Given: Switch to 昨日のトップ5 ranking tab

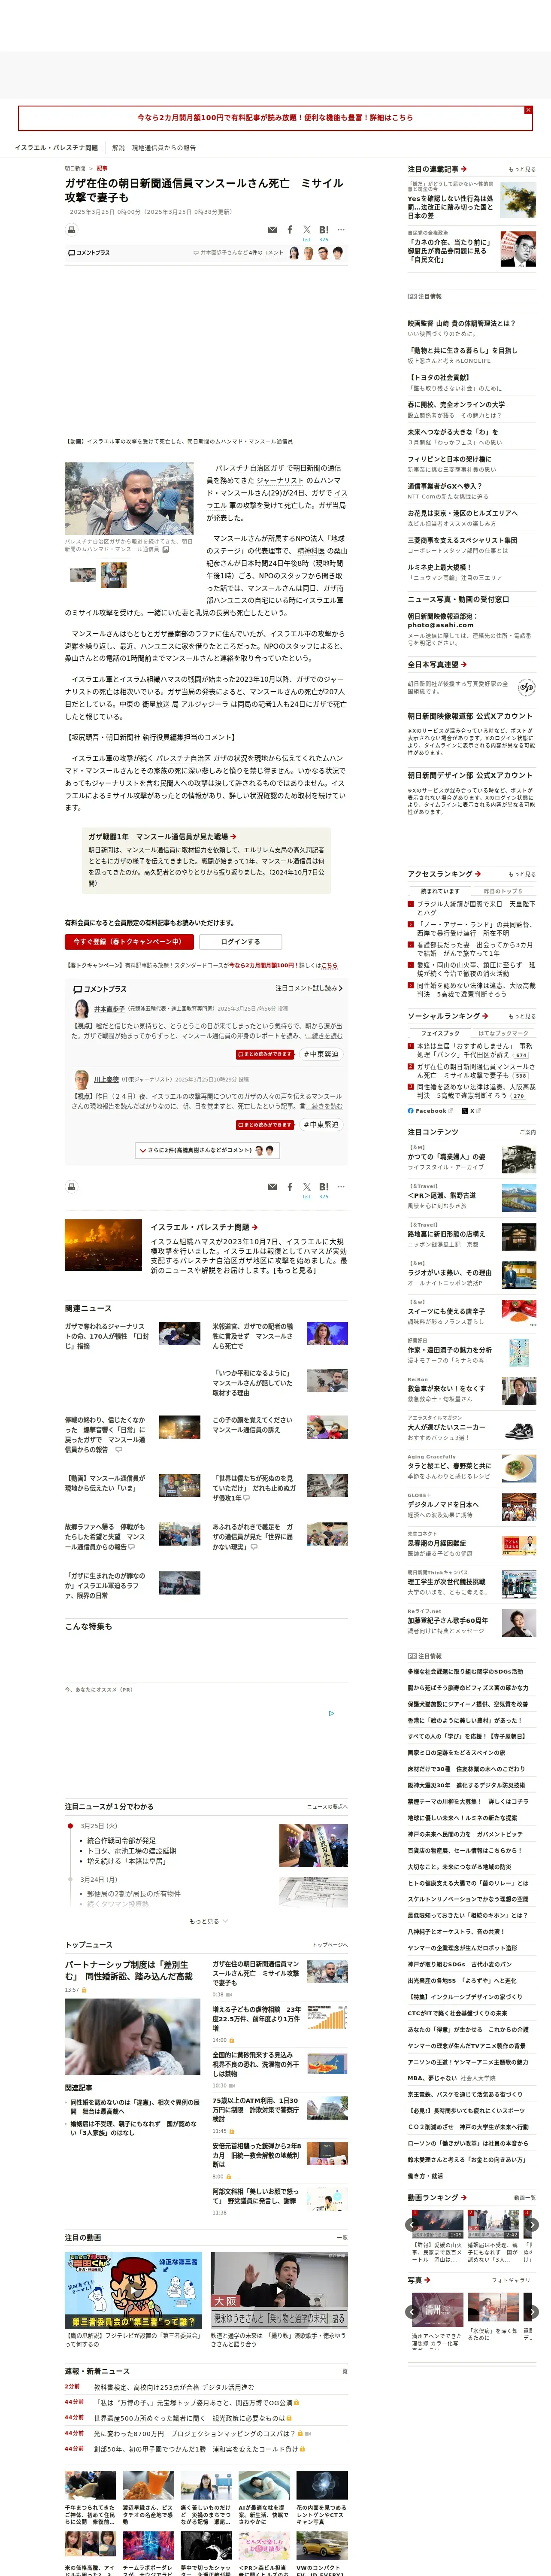Looking at the screenshot, I should coord(503,891).
